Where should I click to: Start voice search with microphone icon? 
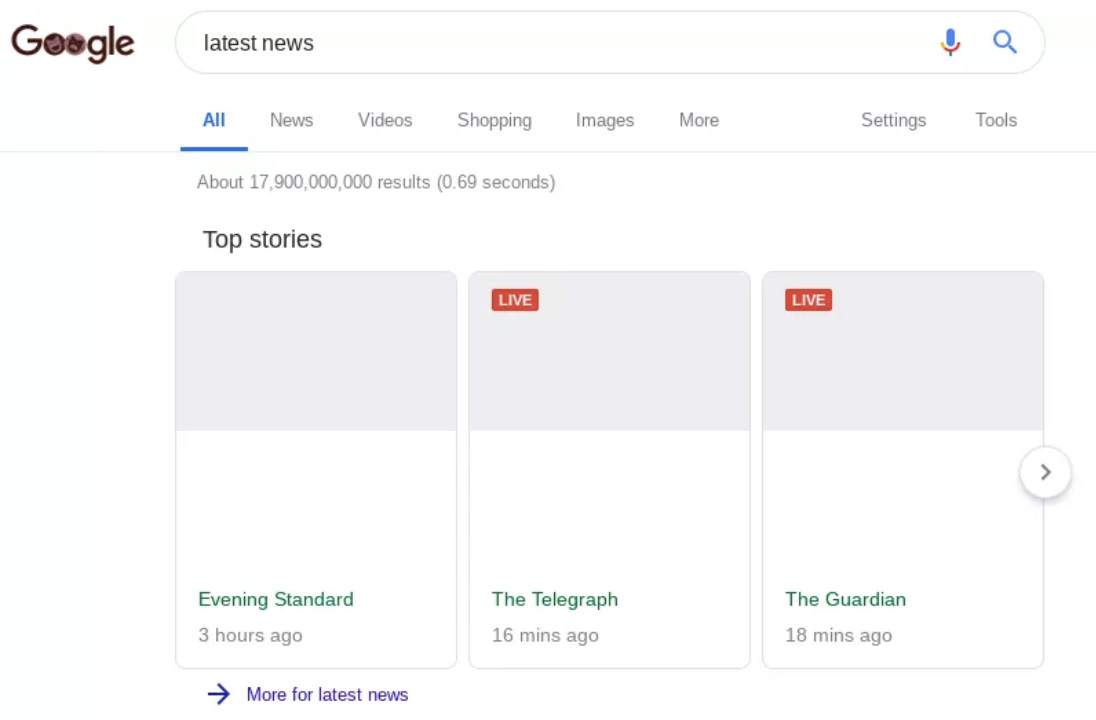[x=950, y=42]
